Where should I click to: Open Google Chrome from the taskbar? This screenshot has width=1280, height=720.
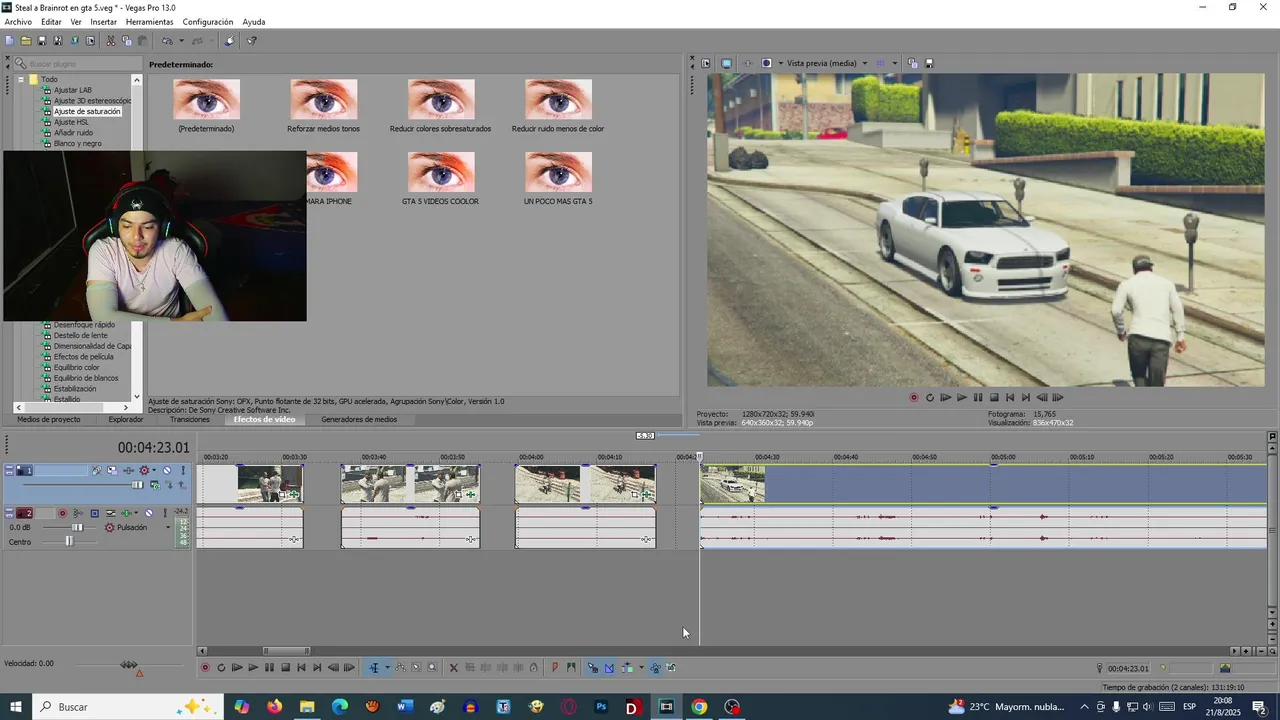(699, 707)
